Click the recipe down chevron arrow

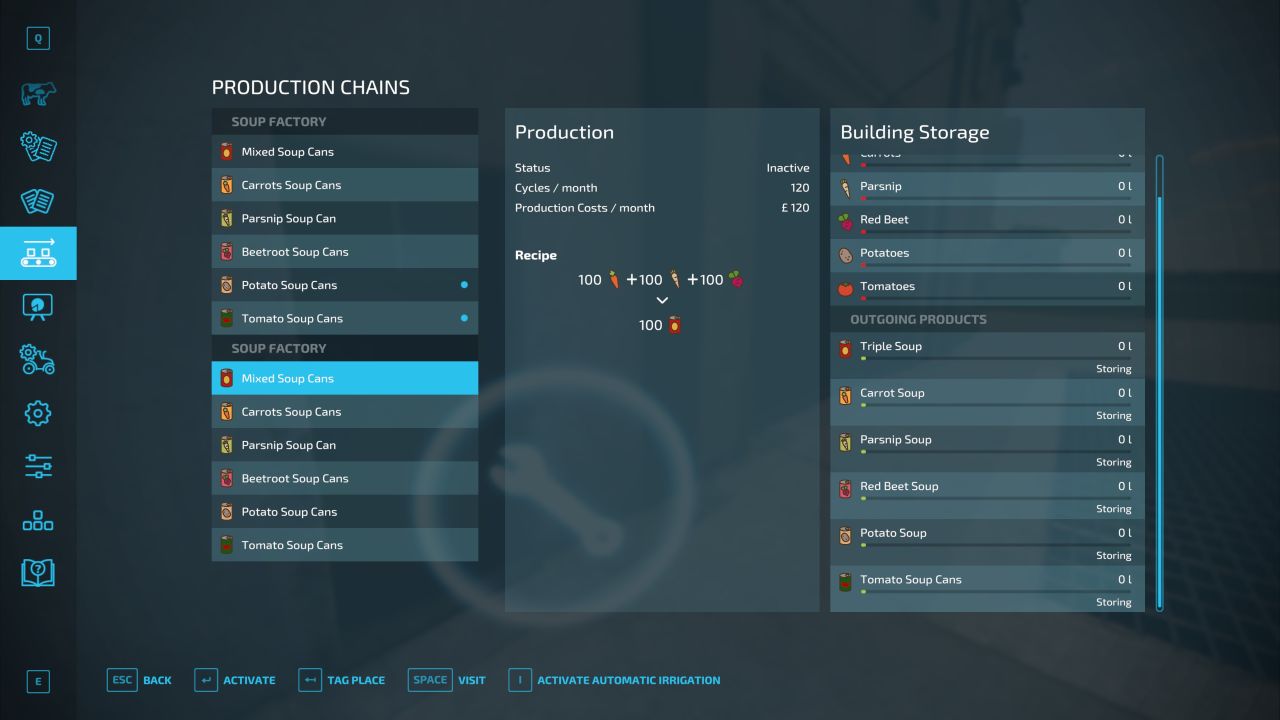click(662, 300)
